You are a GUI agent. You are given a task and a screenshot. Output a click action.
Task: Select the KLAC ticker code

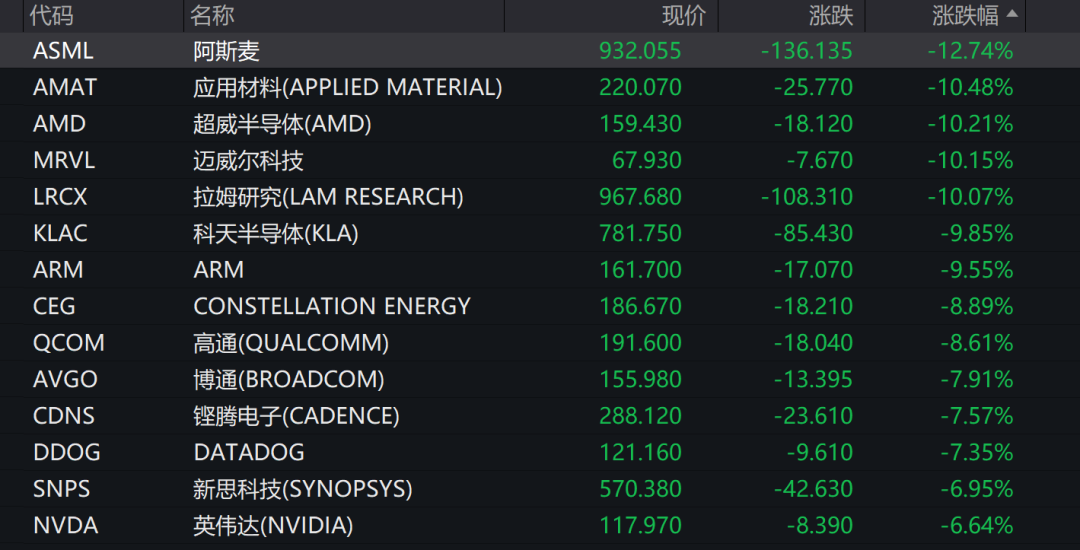(61, 233)
